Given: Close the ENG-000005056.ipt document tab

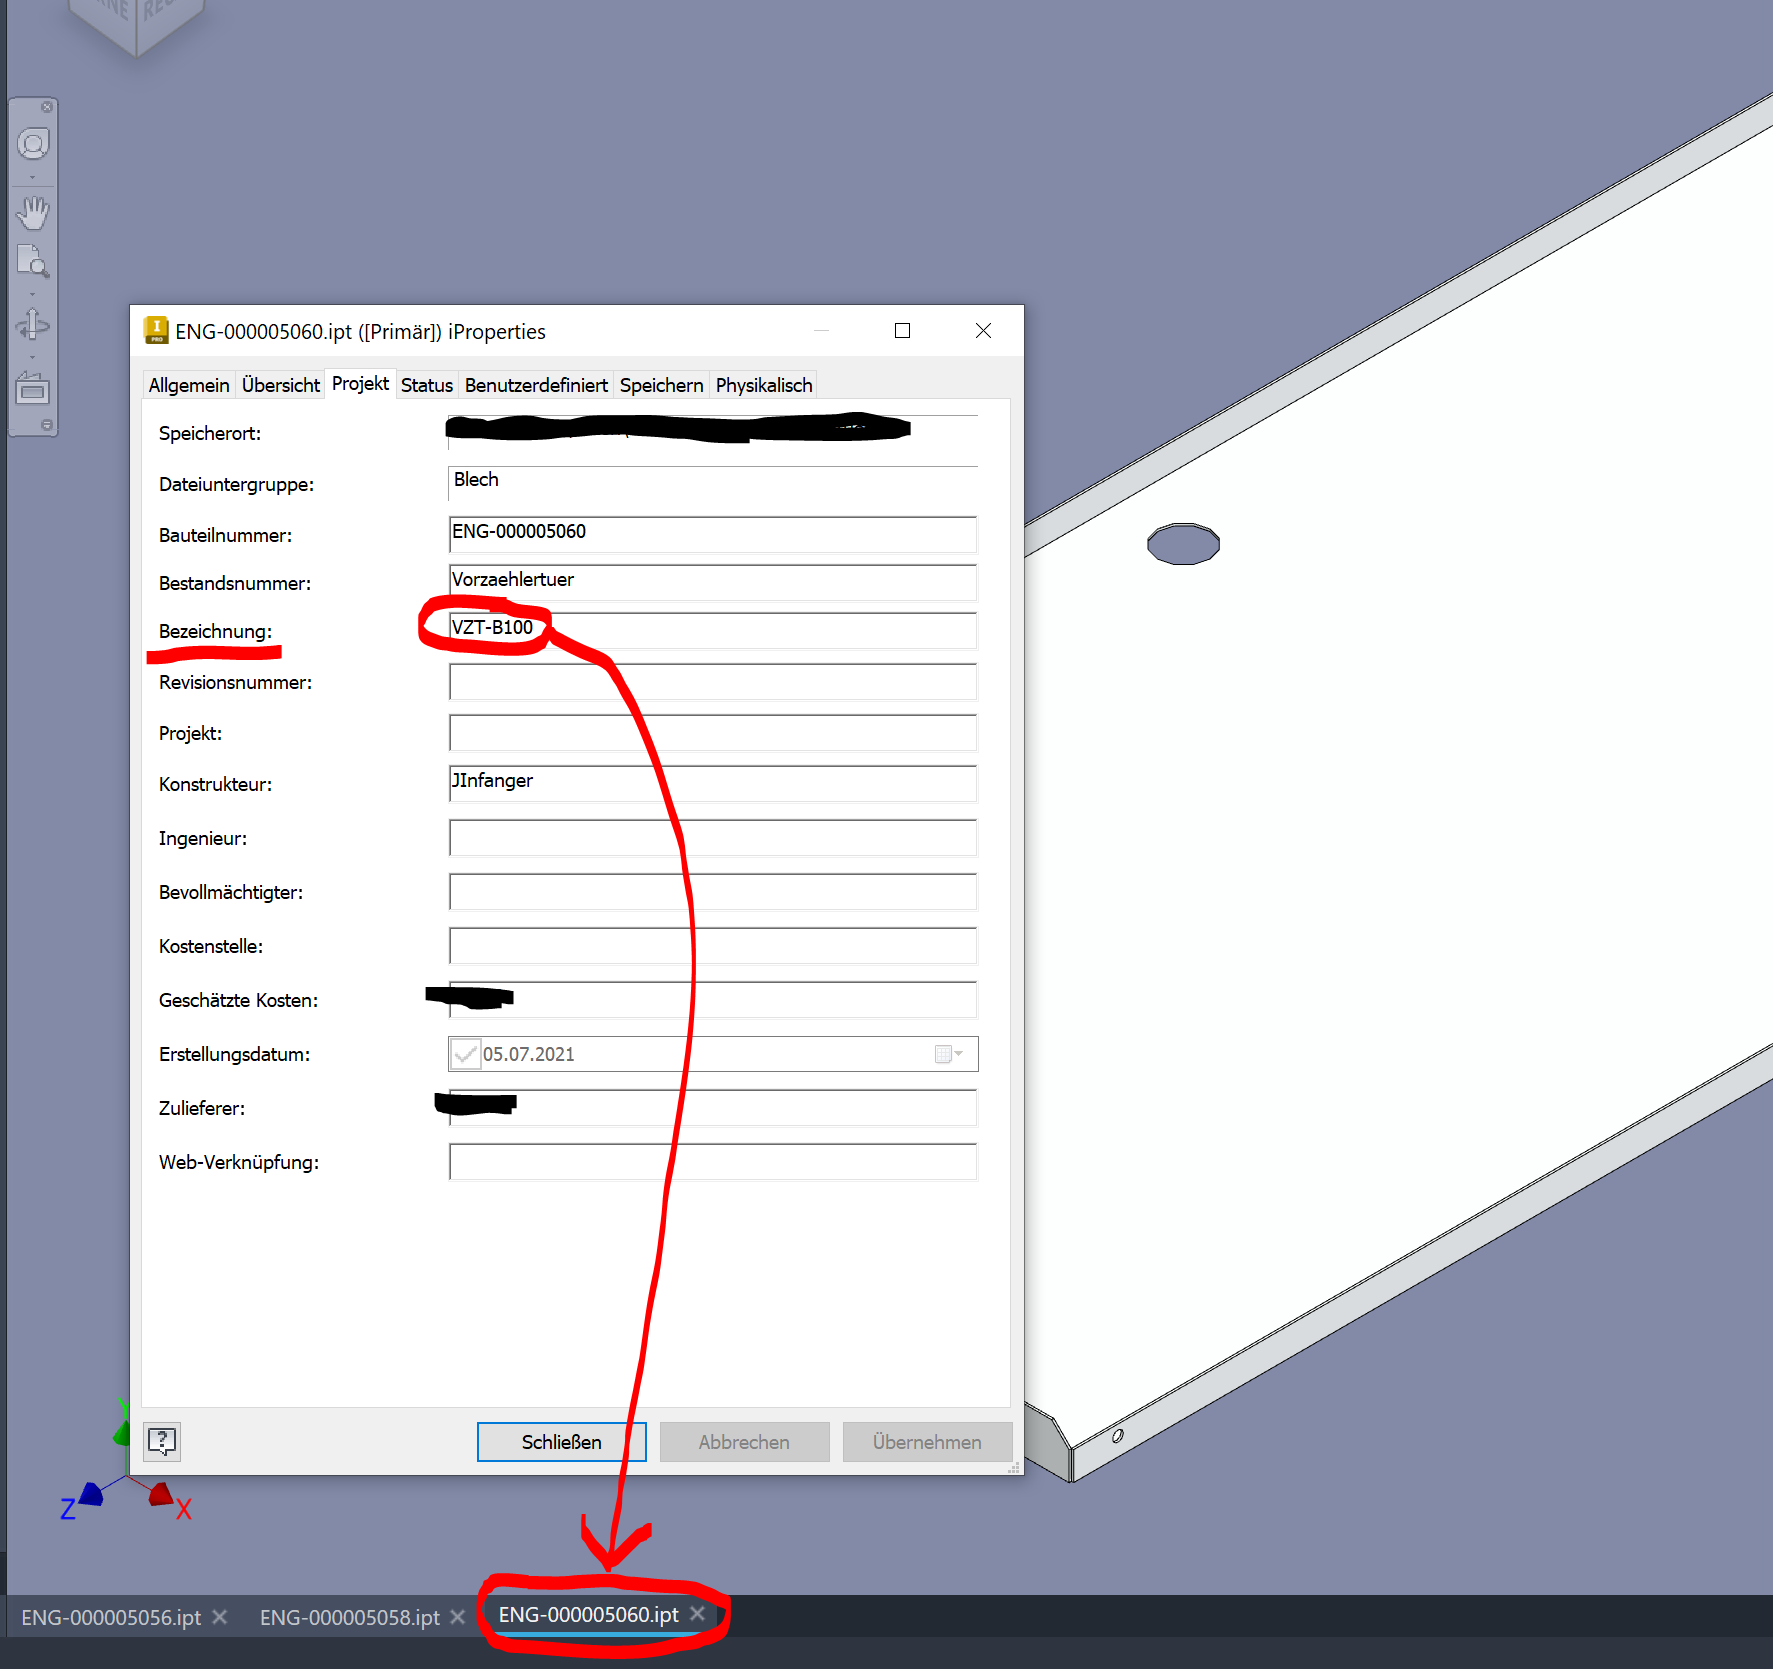Looking at the screenshot, I should tap(220, 1616).
